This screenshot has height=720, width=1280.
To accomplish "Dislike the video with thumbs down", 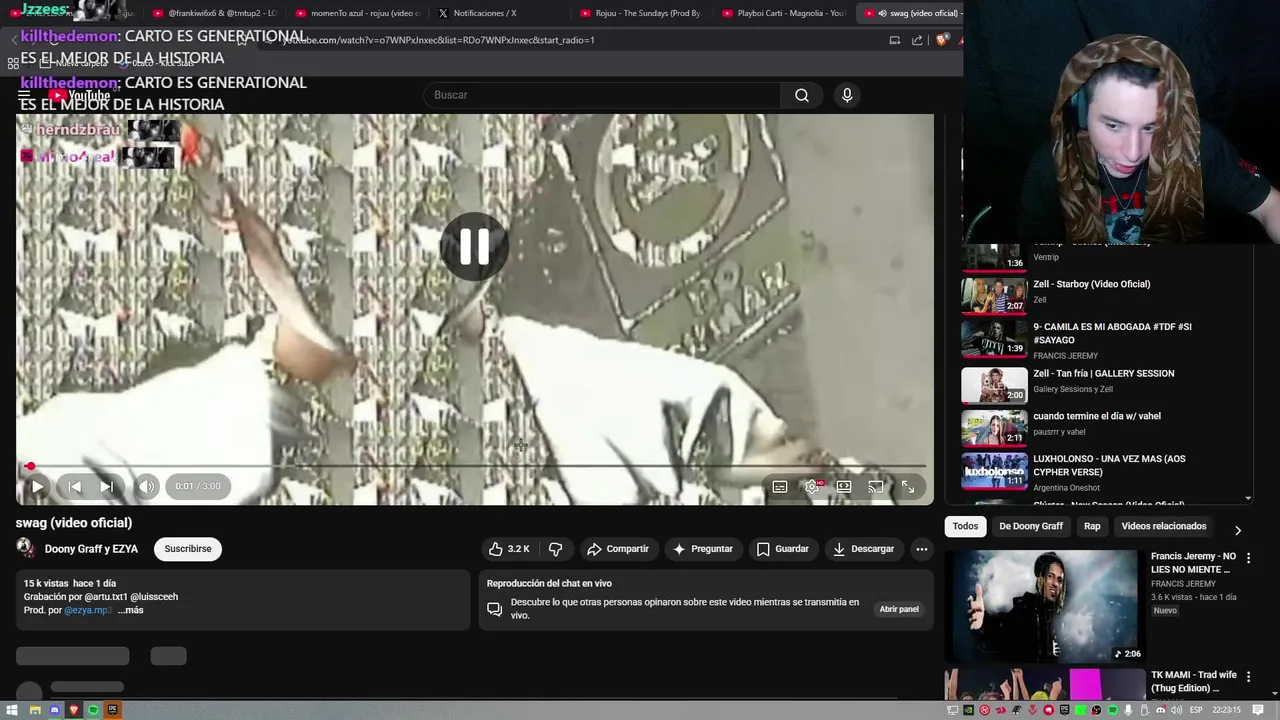I will [555, 549].
